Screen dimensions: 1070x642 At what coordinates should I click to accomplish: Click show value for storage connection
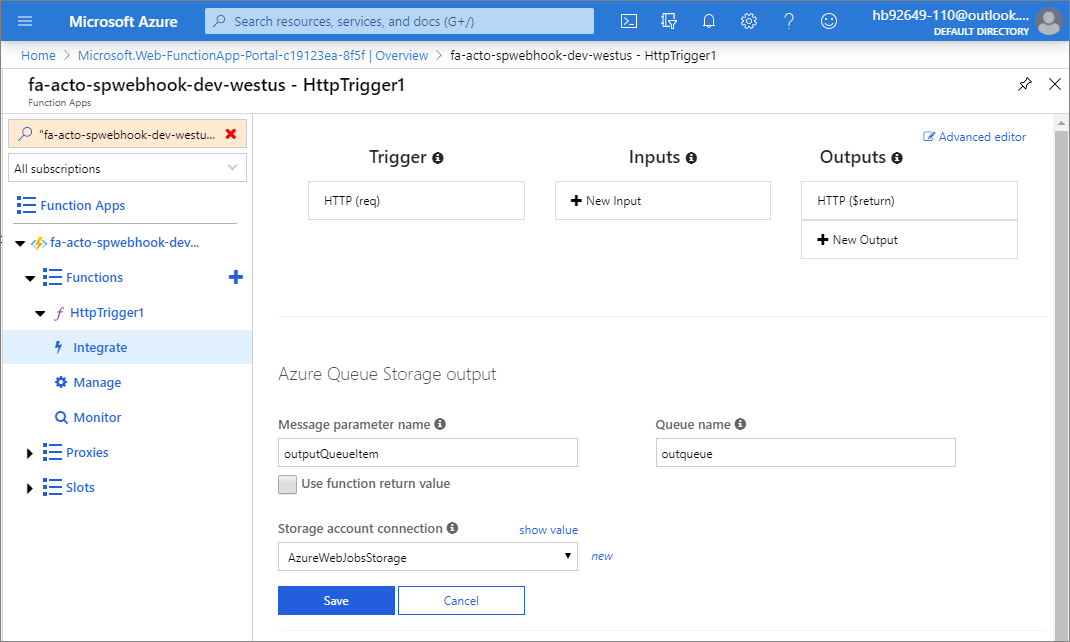(x=548, y=529)
